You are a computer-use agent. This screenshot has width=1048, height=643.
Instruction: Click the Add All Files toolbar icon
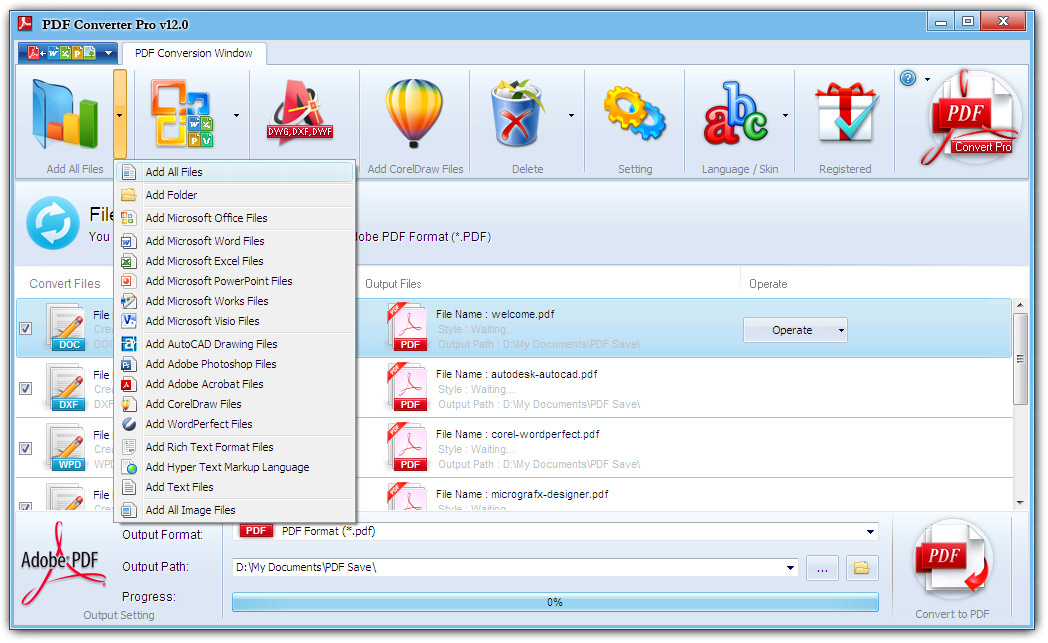[65, 114]
